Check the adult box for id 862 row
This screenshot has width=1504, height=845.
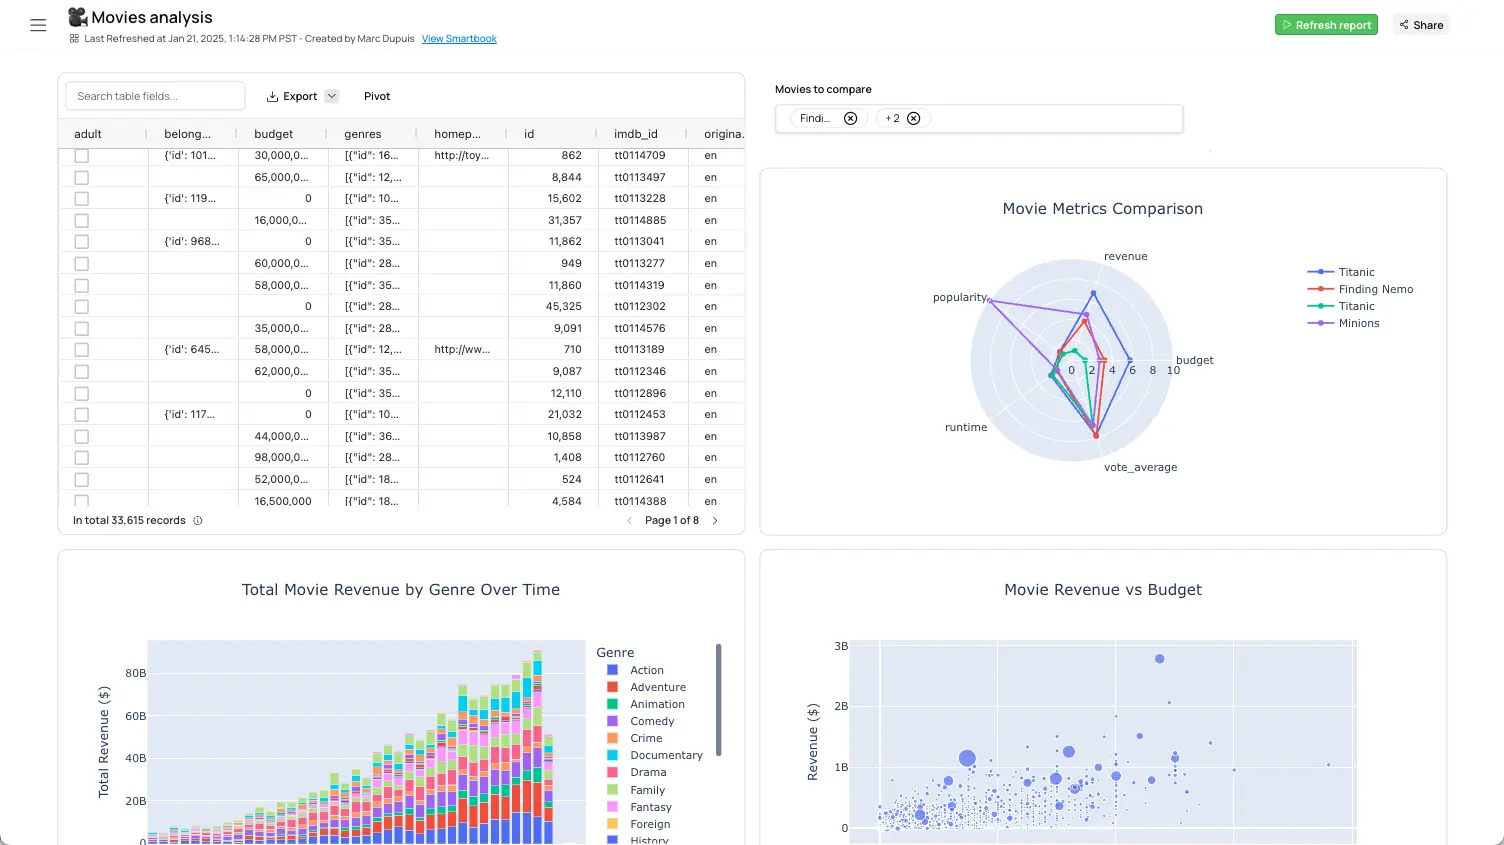[82, 156]
